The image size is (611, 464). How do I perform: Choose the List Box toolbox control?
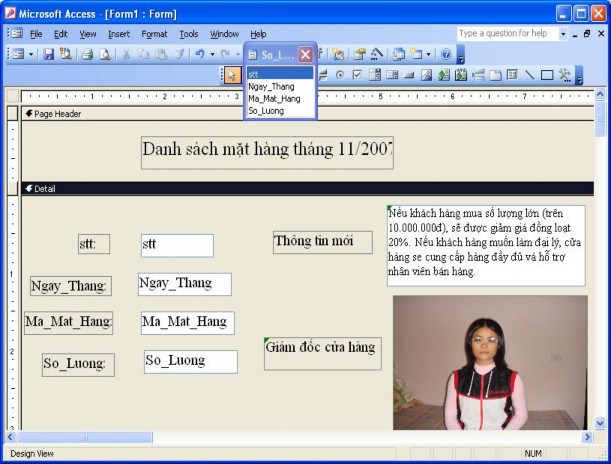point(392,75)
